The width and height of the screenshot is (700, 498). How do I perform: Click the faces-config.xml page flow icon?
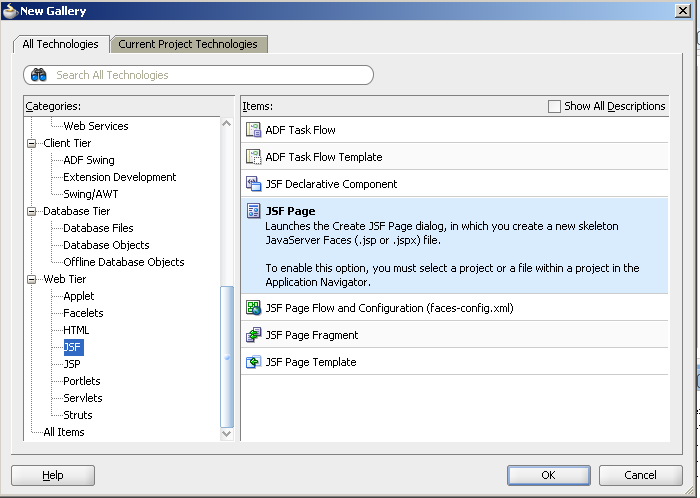tap(254, 308)
